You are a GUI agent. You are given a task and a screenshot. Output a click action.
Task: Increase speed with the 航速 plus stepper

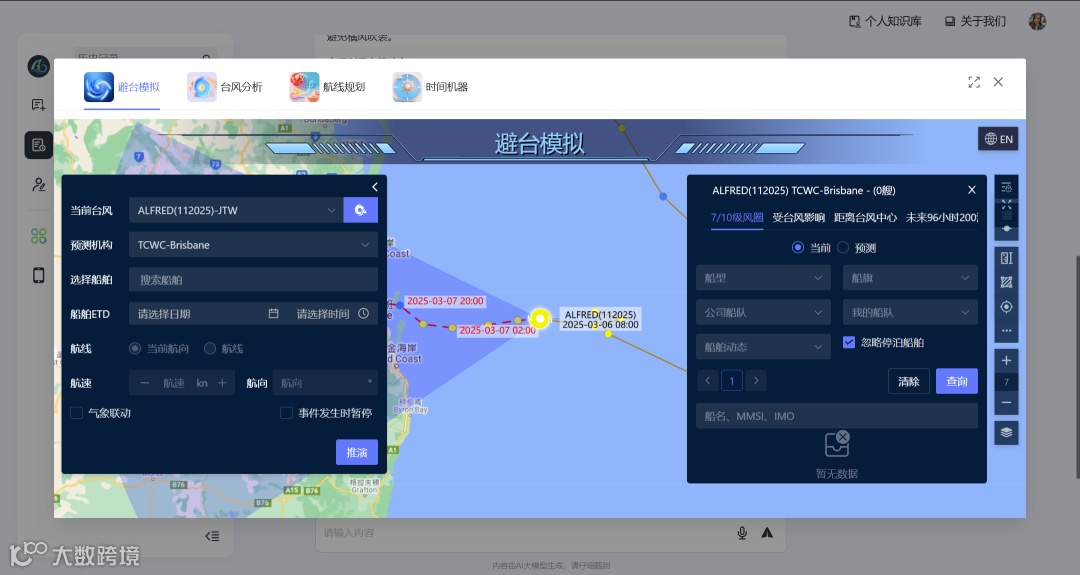(222, 383)
